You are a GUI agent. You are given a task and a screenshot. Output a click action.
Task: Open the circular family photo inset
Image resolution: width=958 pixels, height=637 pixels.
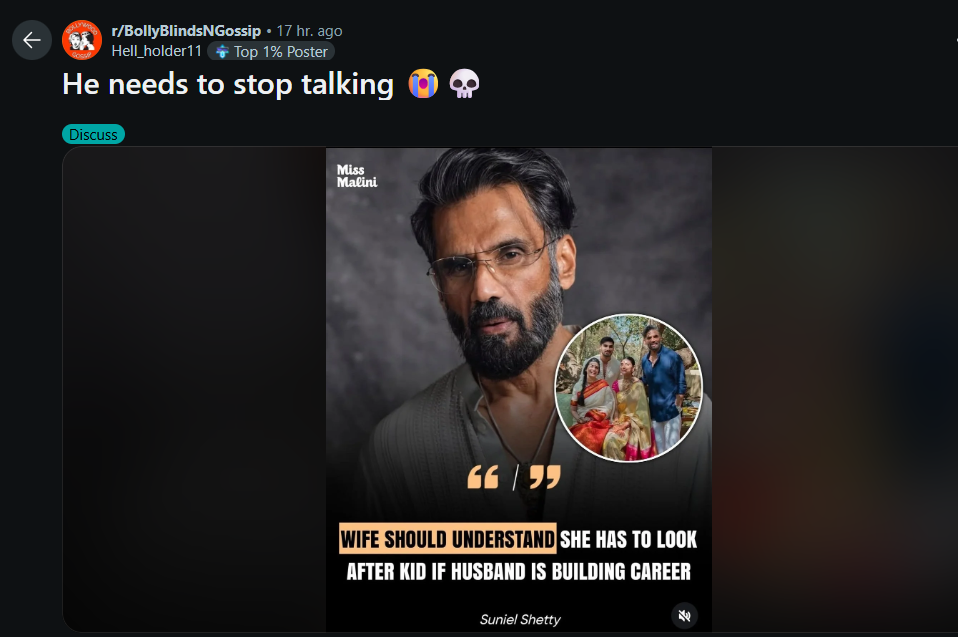tap(628, 388)
